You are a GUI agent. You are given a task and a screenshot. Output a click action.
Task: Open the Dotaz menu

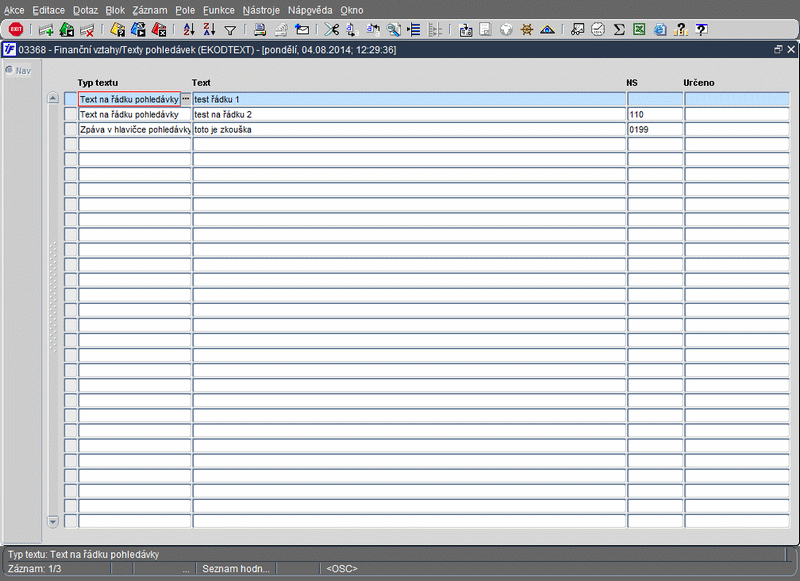tap(85, 10)
